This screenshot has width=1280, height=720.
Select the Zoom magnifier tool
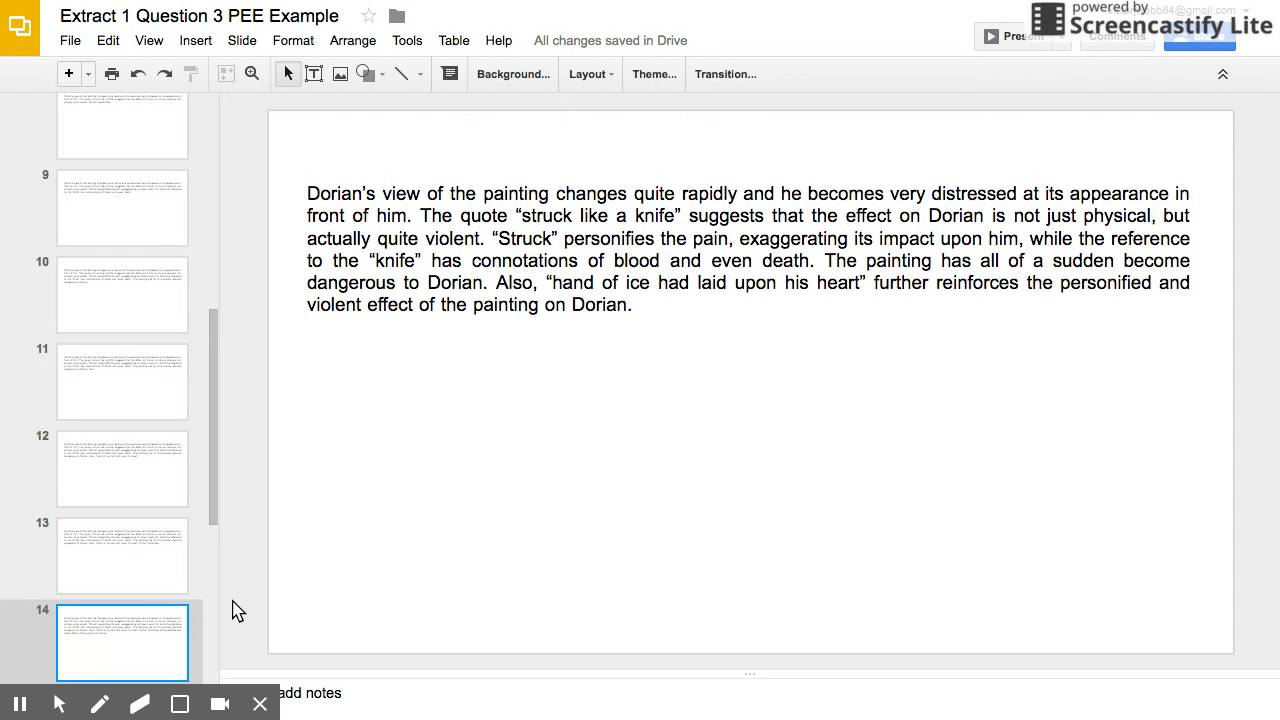pos(252,74)
